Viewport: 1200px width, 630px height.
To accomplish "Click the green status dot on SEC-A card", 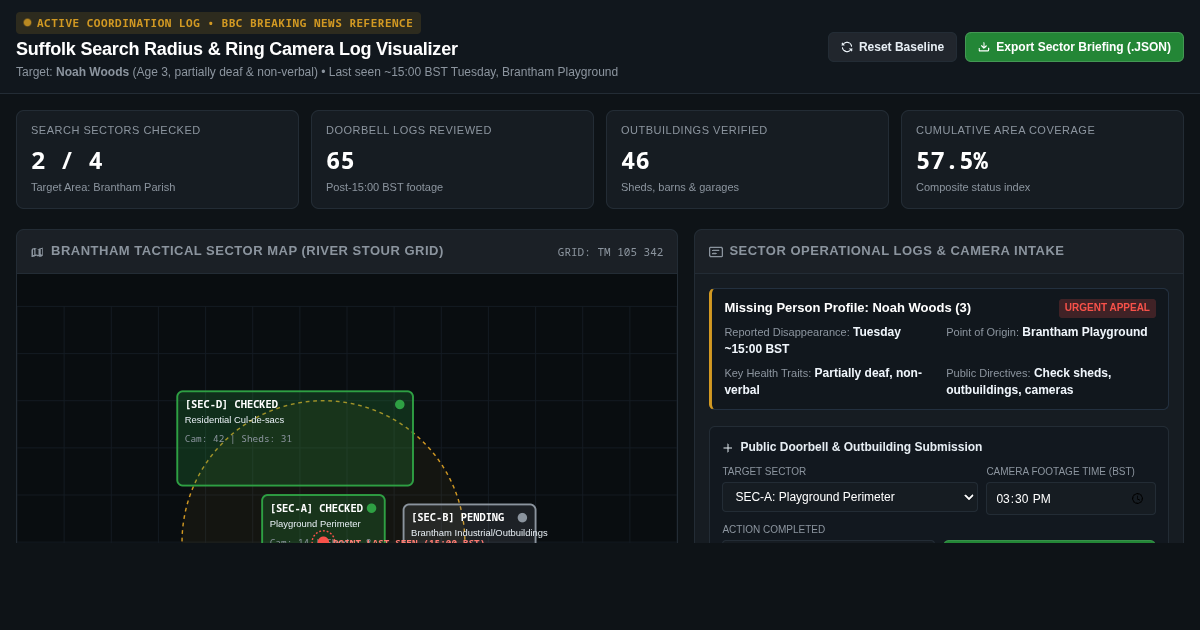I will tap(372, 508).
